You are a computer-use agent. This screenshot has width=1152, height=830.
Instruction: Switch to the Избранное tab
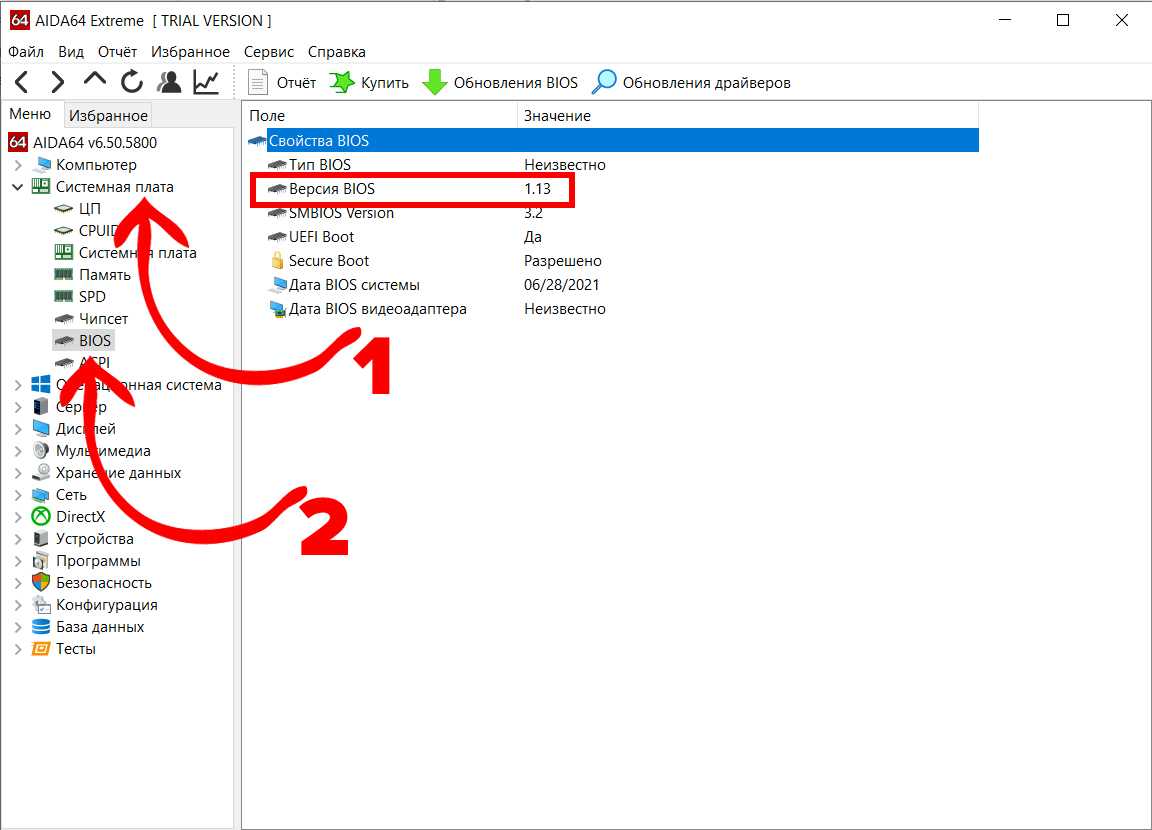click(108, 115)
